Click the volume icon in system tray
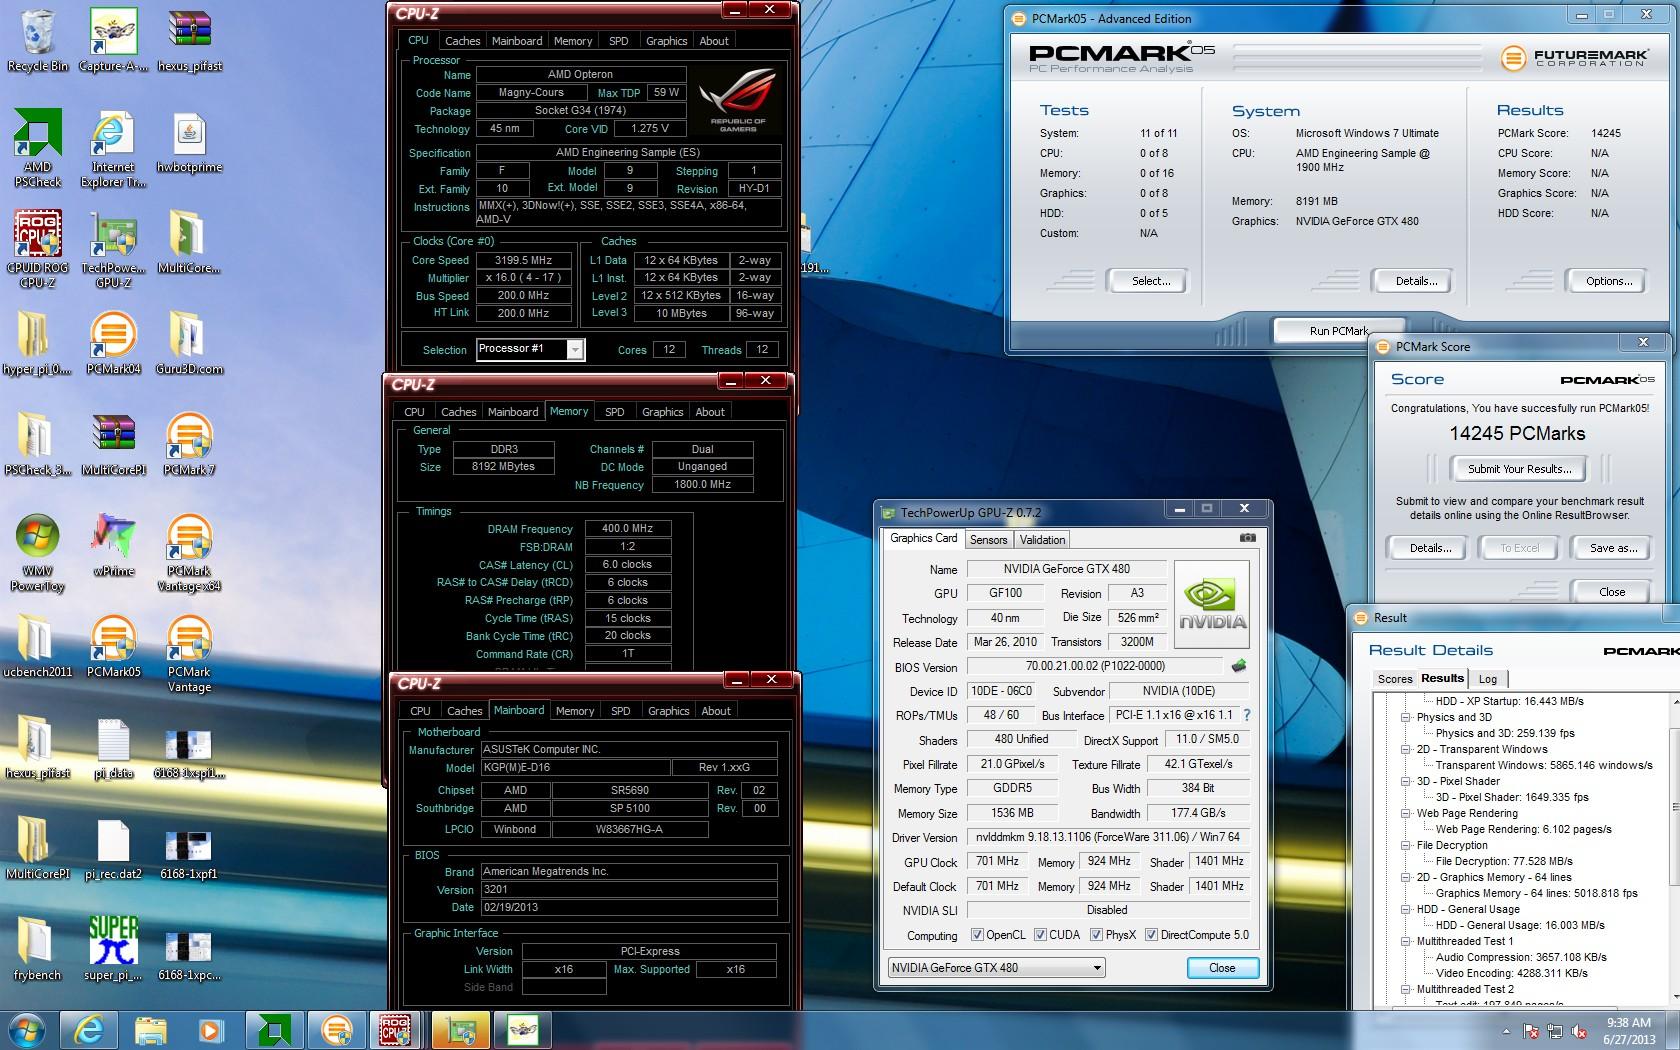This screenshot has width=1680, height=1050. click(x=1579, y=1031)
